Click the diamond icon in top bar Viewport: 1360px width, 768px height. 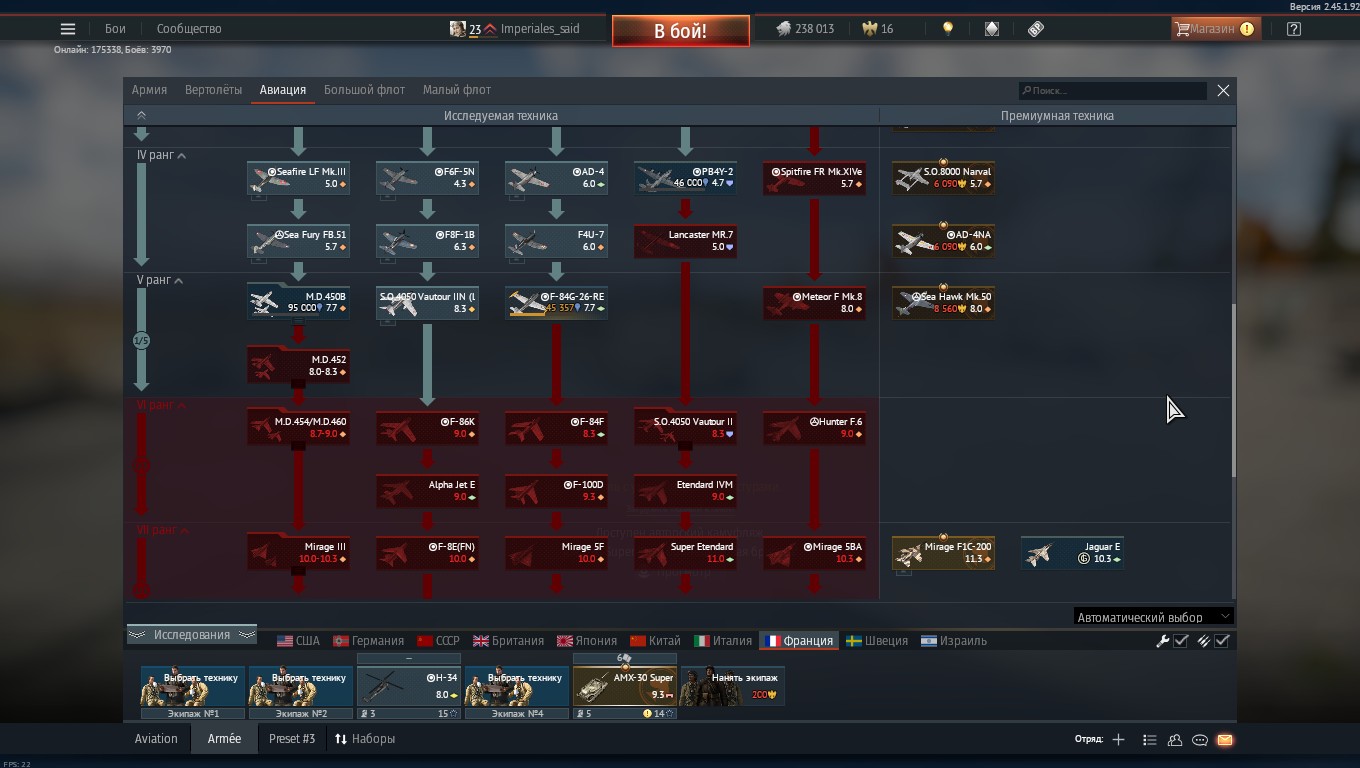click(992, 29)
